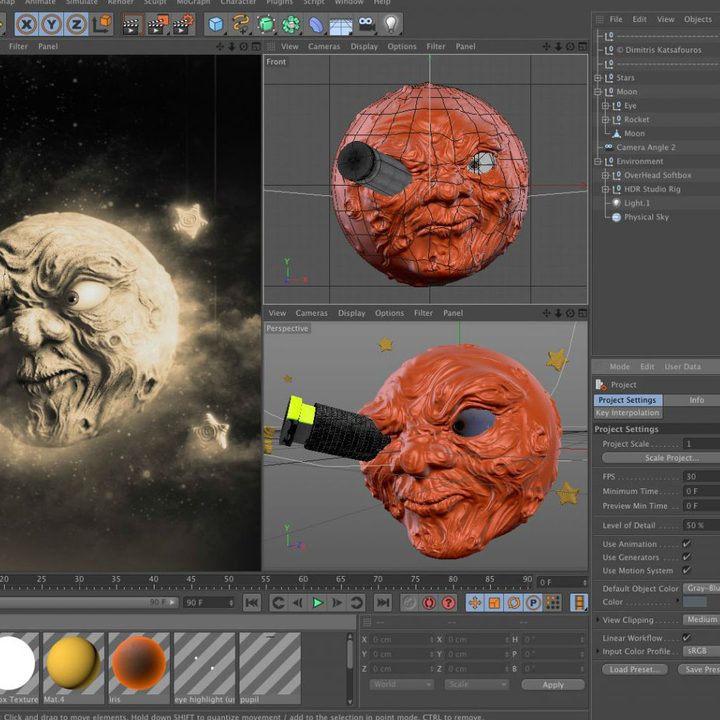Open the Info tab
This screenshot has width=720, height=720.
pos(696,400)
